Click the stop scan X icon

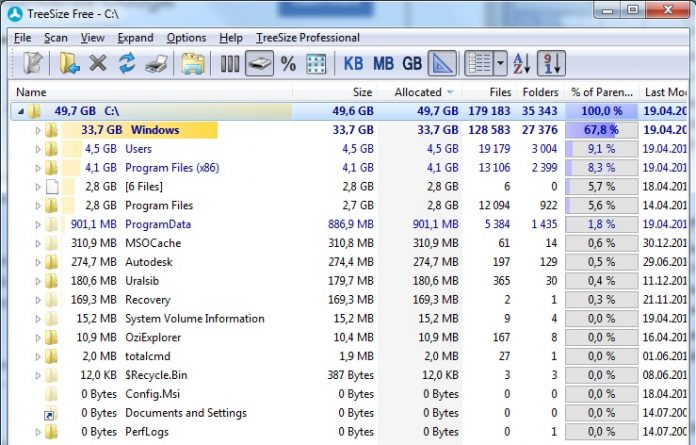point(97,64)
